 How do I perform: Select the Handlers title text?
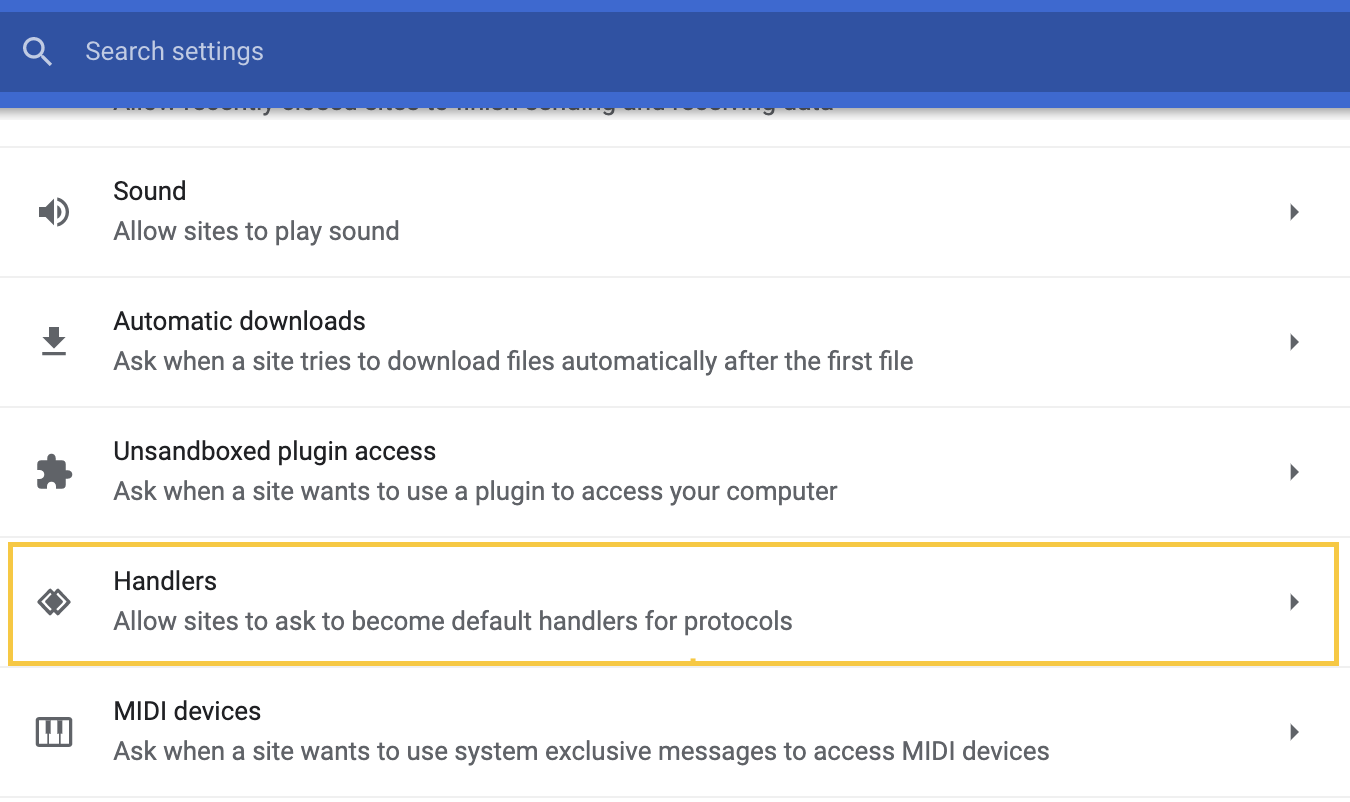(x=165, y=581)
